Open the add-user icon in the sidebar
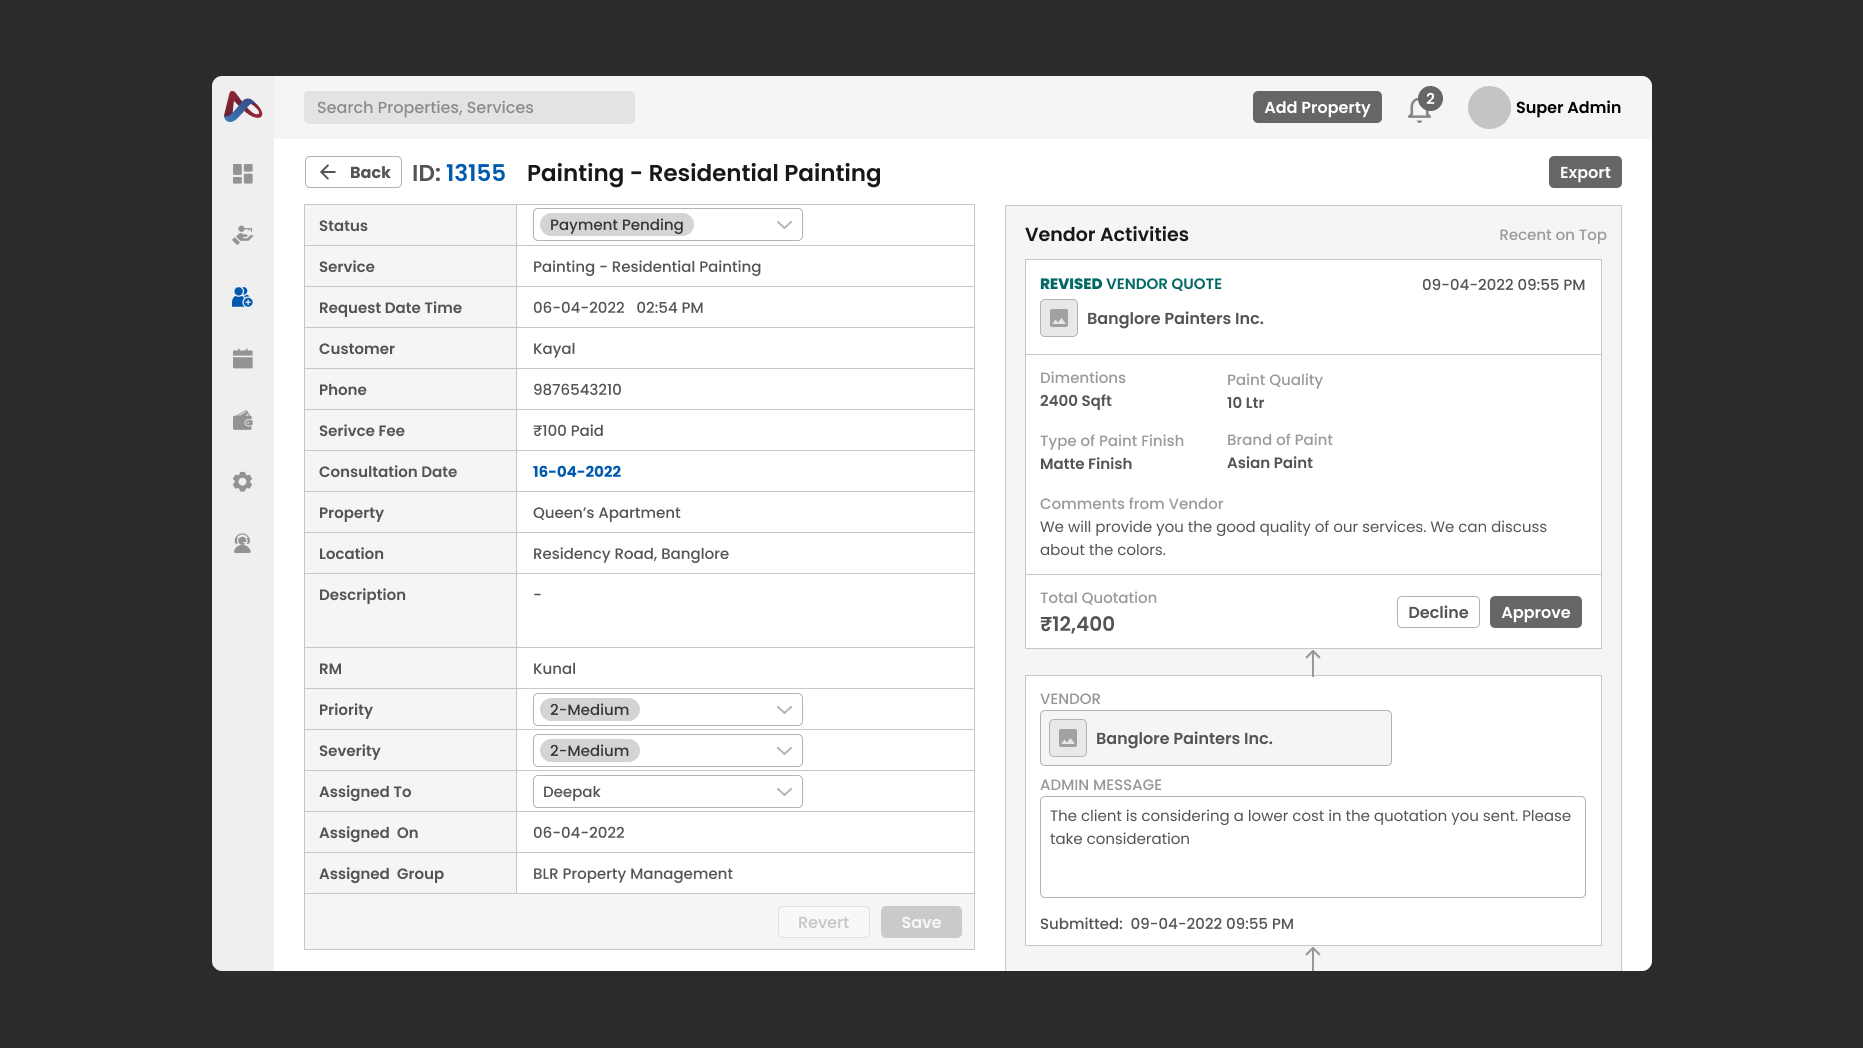Image resolution: width=1863 pixels, height=1048 pixels. pyautogui.click(x=242, y=297)
